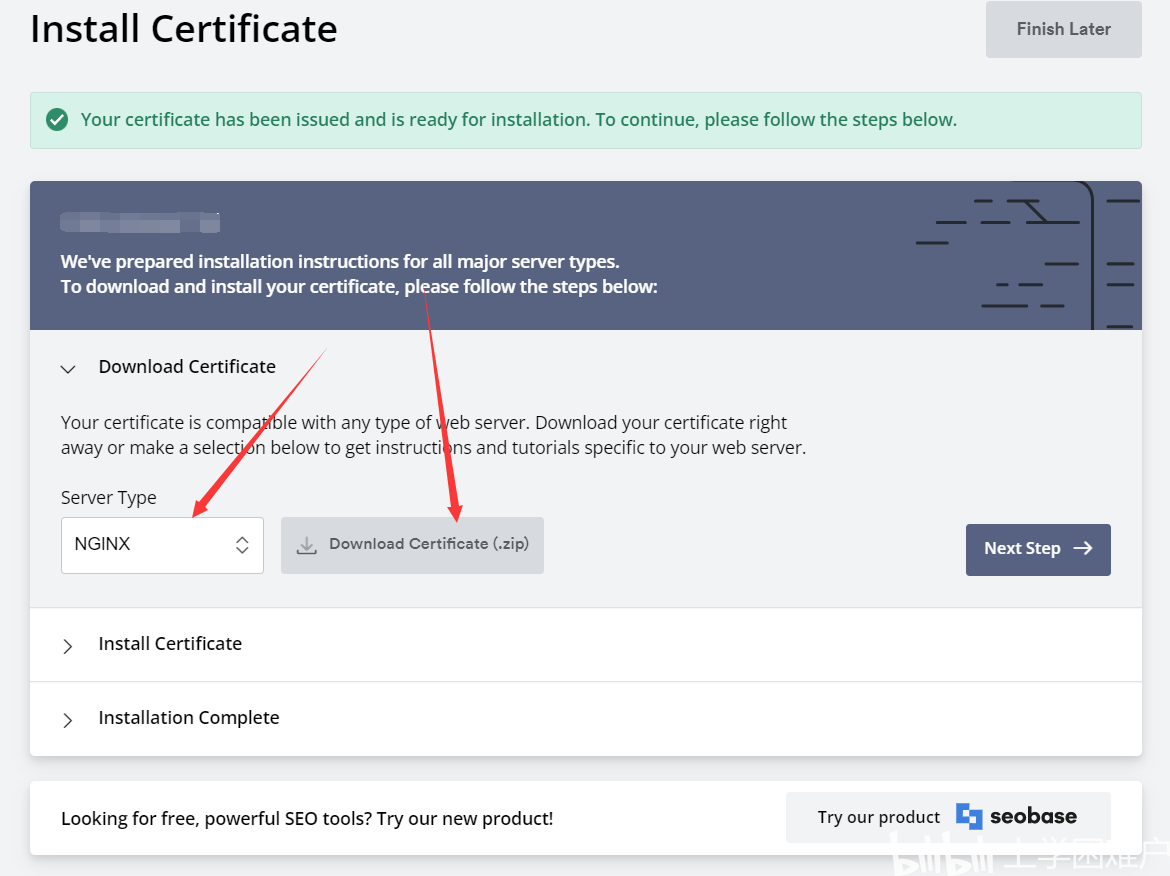The width and height of the screenshot is (1170, 876).
Task: Click the arrow icon in Next Step
Action: pyautogui.click(x=1083, y=548)
